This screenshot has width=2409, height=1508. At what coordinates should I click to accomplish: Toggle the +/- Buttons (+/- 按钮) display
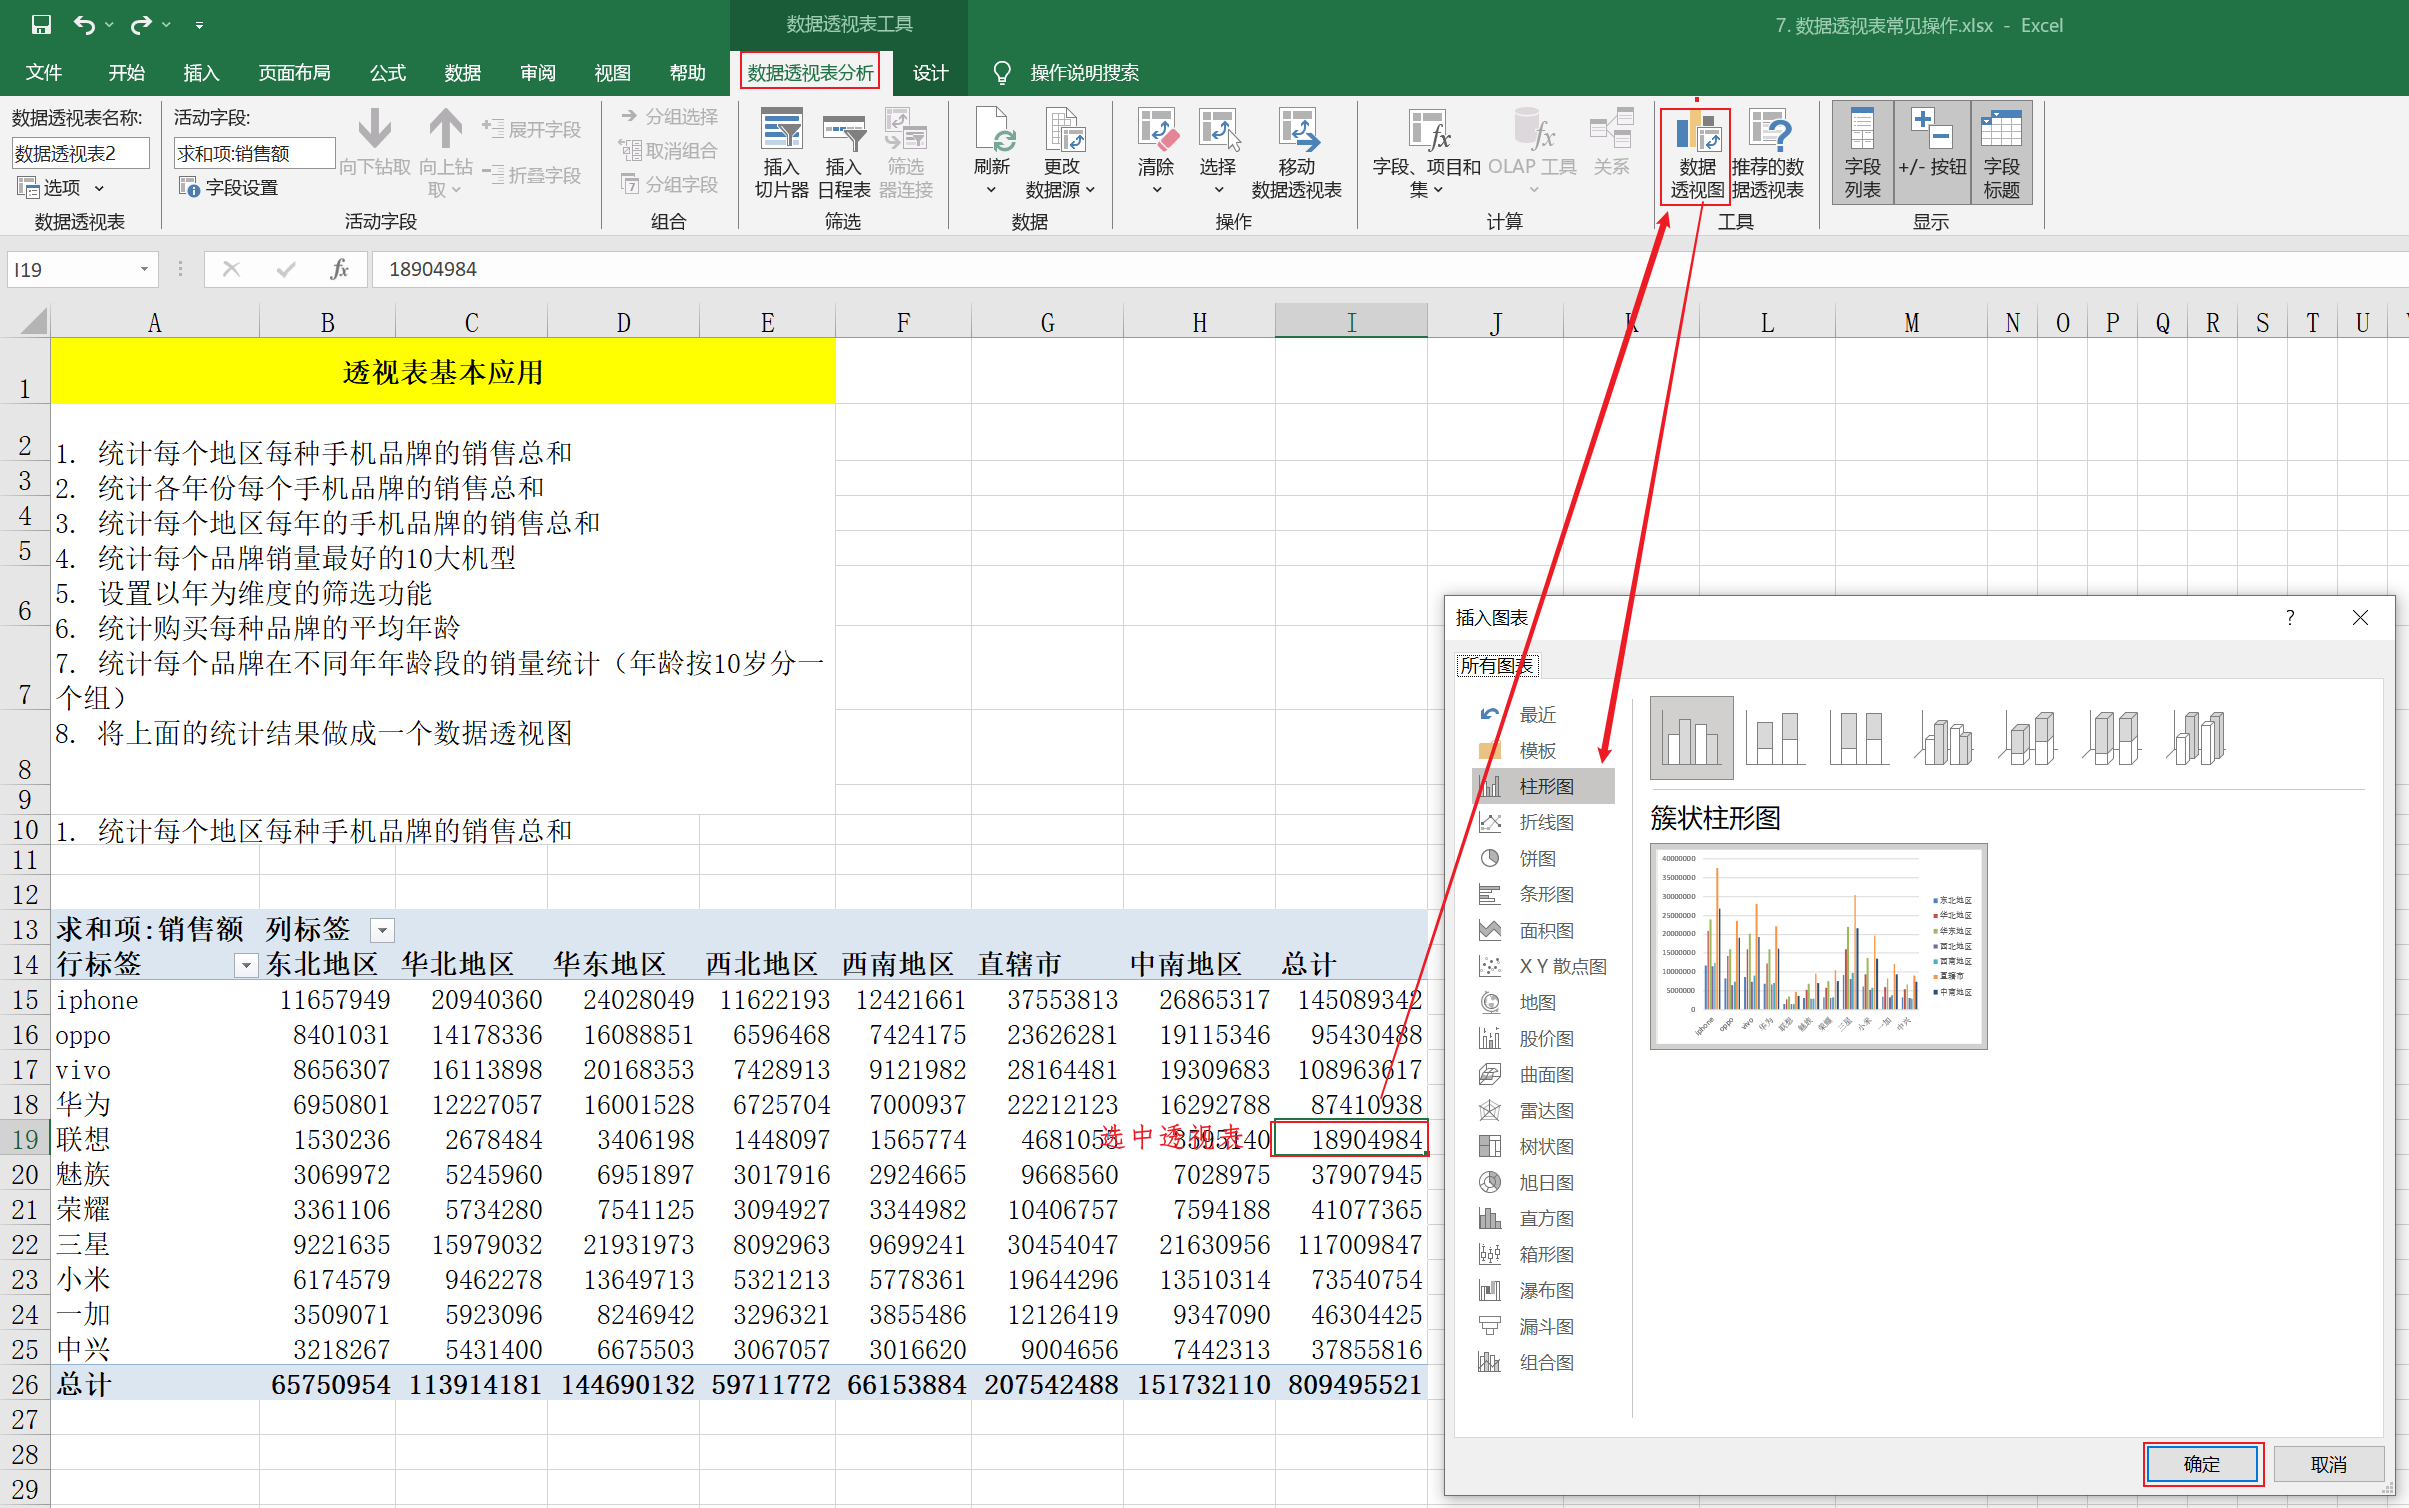click(x=1932, y=153)
